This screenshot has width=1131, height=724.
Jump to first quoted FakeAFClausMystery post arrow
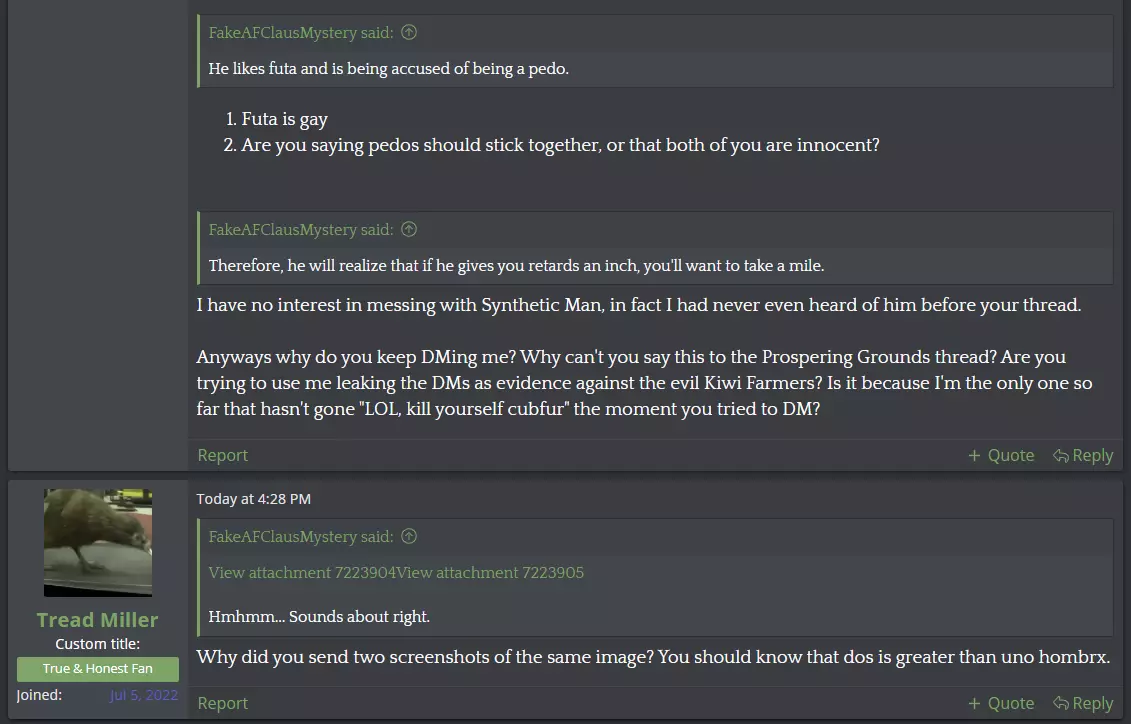coord(409,32)
